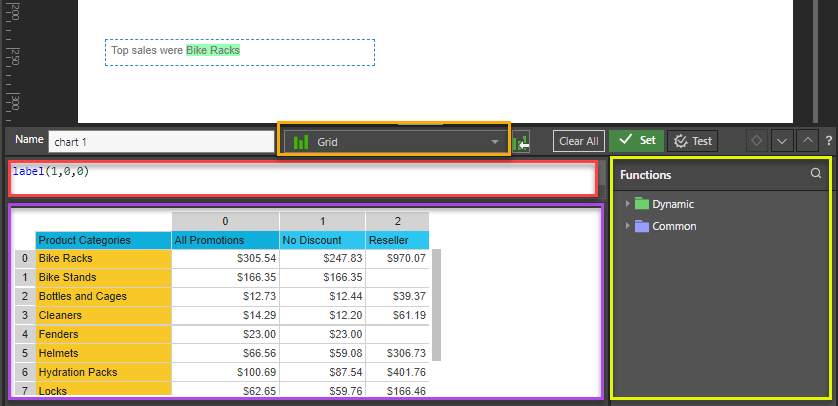Open the Grid source dropdown
The width and height of the screenshot is (838, 406).
[x=394, y=142]
